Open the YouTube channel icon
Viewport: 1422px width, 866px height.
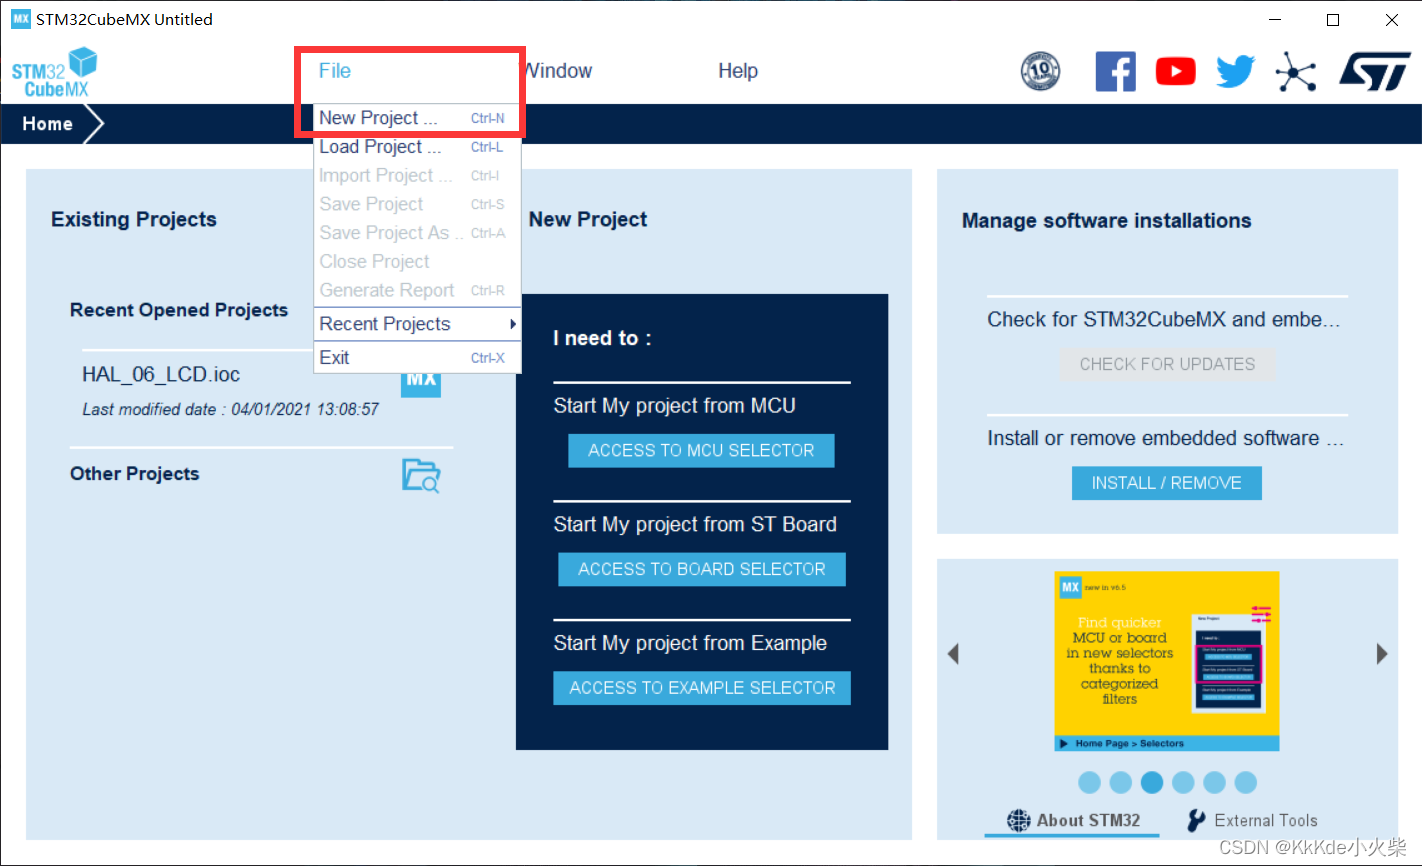tap(1175, 71)
